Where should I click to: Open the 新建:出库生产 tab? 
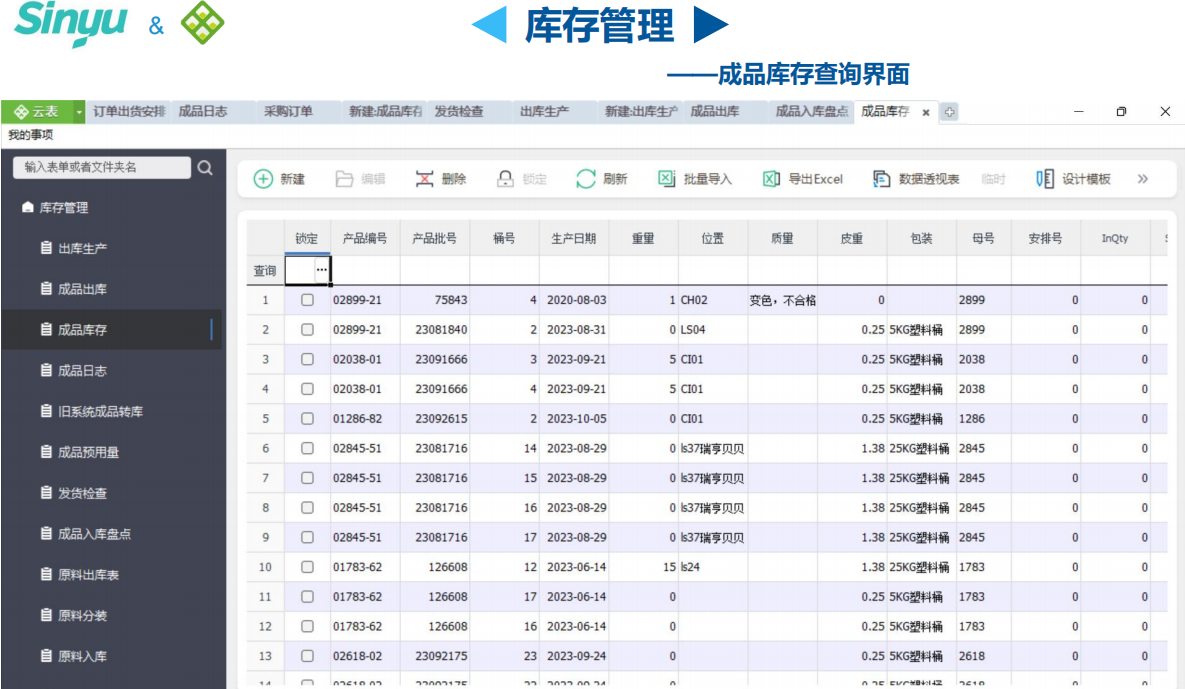[641, 112]
